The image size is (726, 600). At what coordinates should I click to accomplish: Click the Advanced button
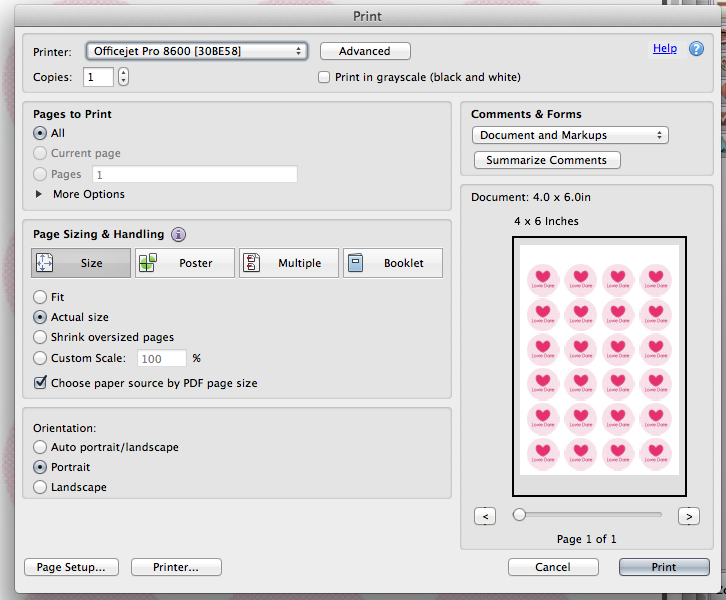(365, 51)
